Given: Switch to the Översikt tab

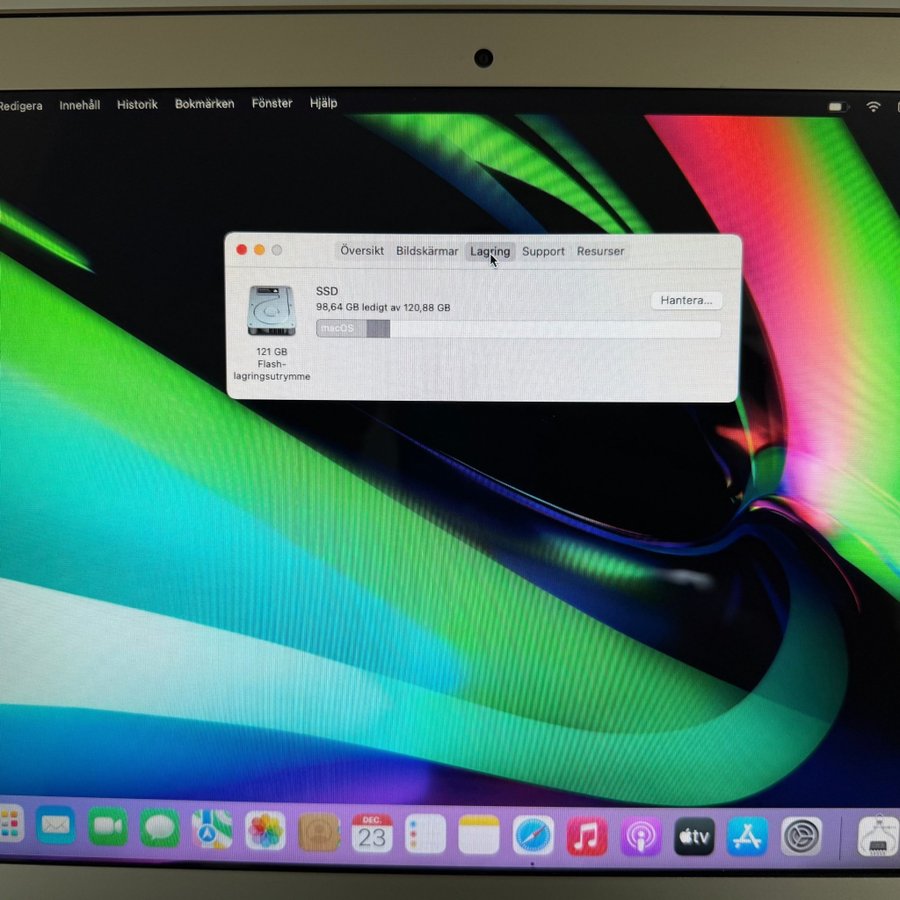Looking at the screenshot, I should pyautogui.click(x=361, y=251).
